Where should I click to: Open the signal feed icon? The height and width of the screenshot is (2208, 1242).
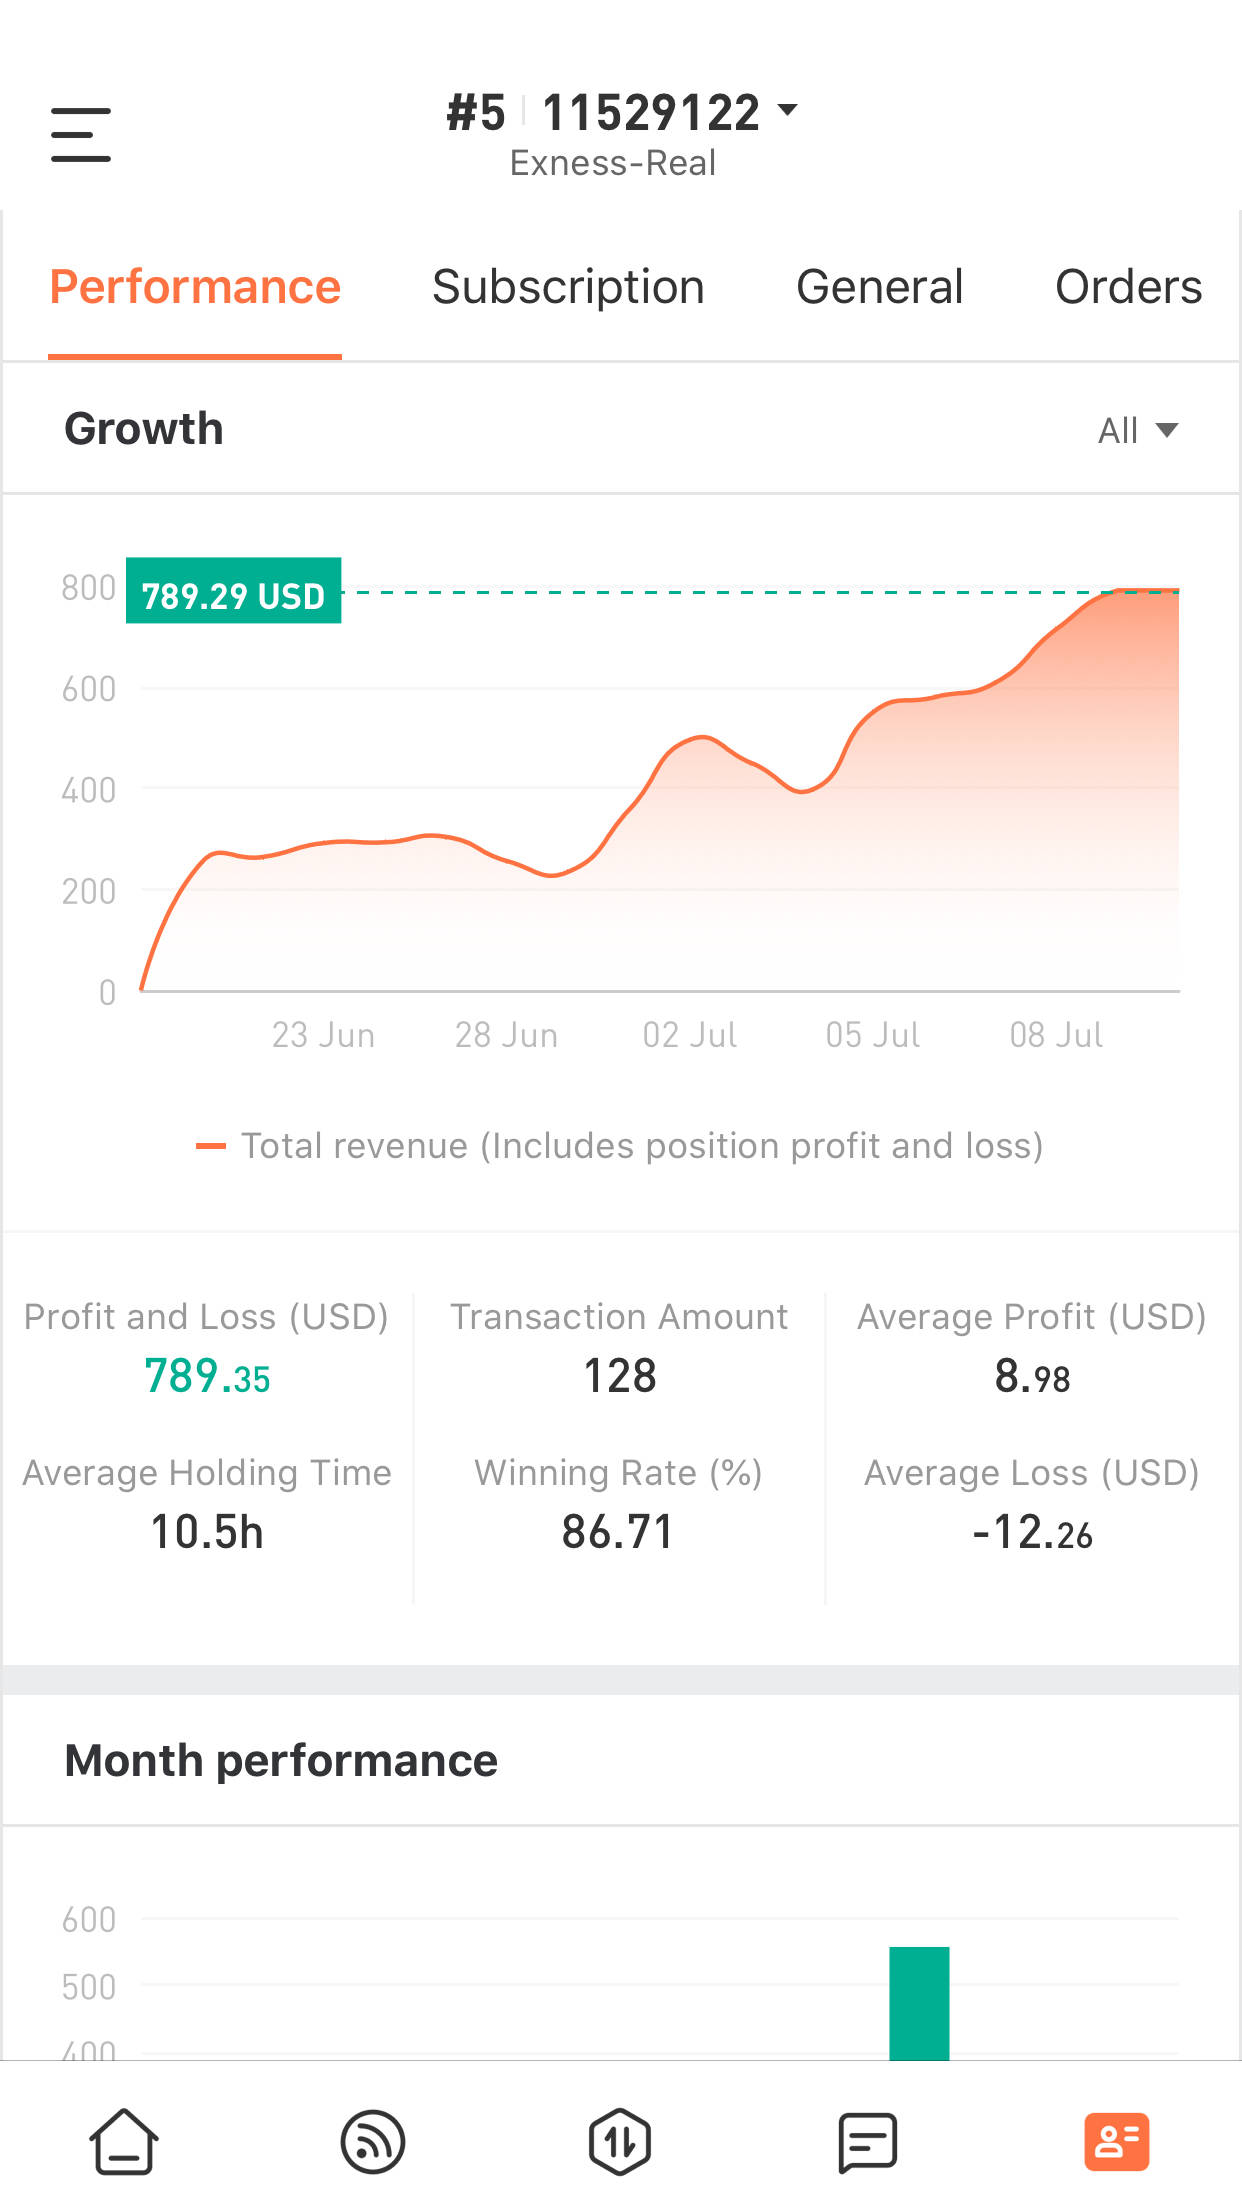pos(372,2142)
